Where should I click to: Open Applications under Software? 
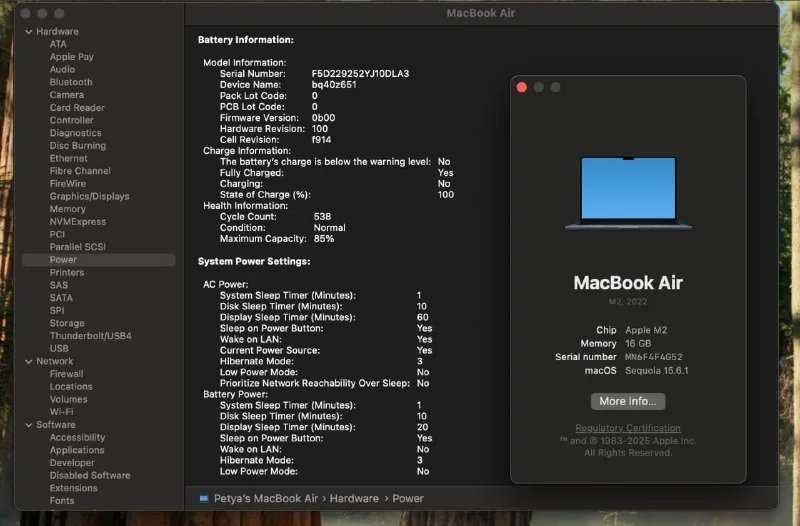pyautogui.click(x=77, y=450)
